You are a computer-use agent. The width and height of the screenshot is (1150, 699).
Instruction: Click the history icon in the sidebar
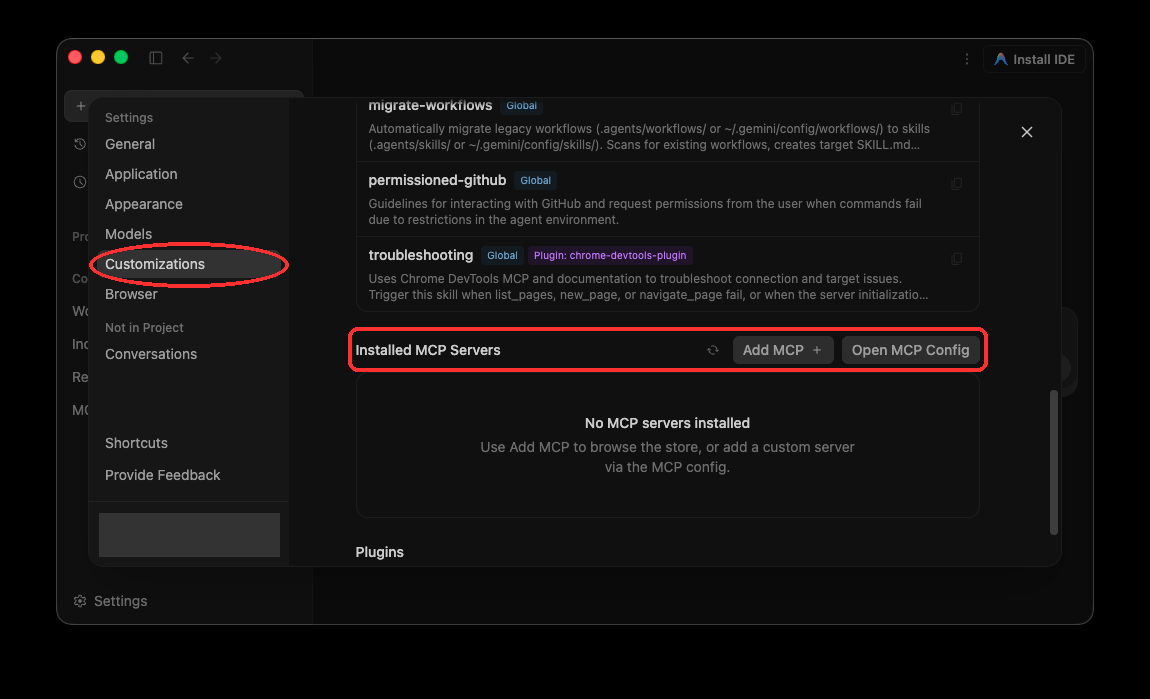pyautogui.click(x=80, y=144)
